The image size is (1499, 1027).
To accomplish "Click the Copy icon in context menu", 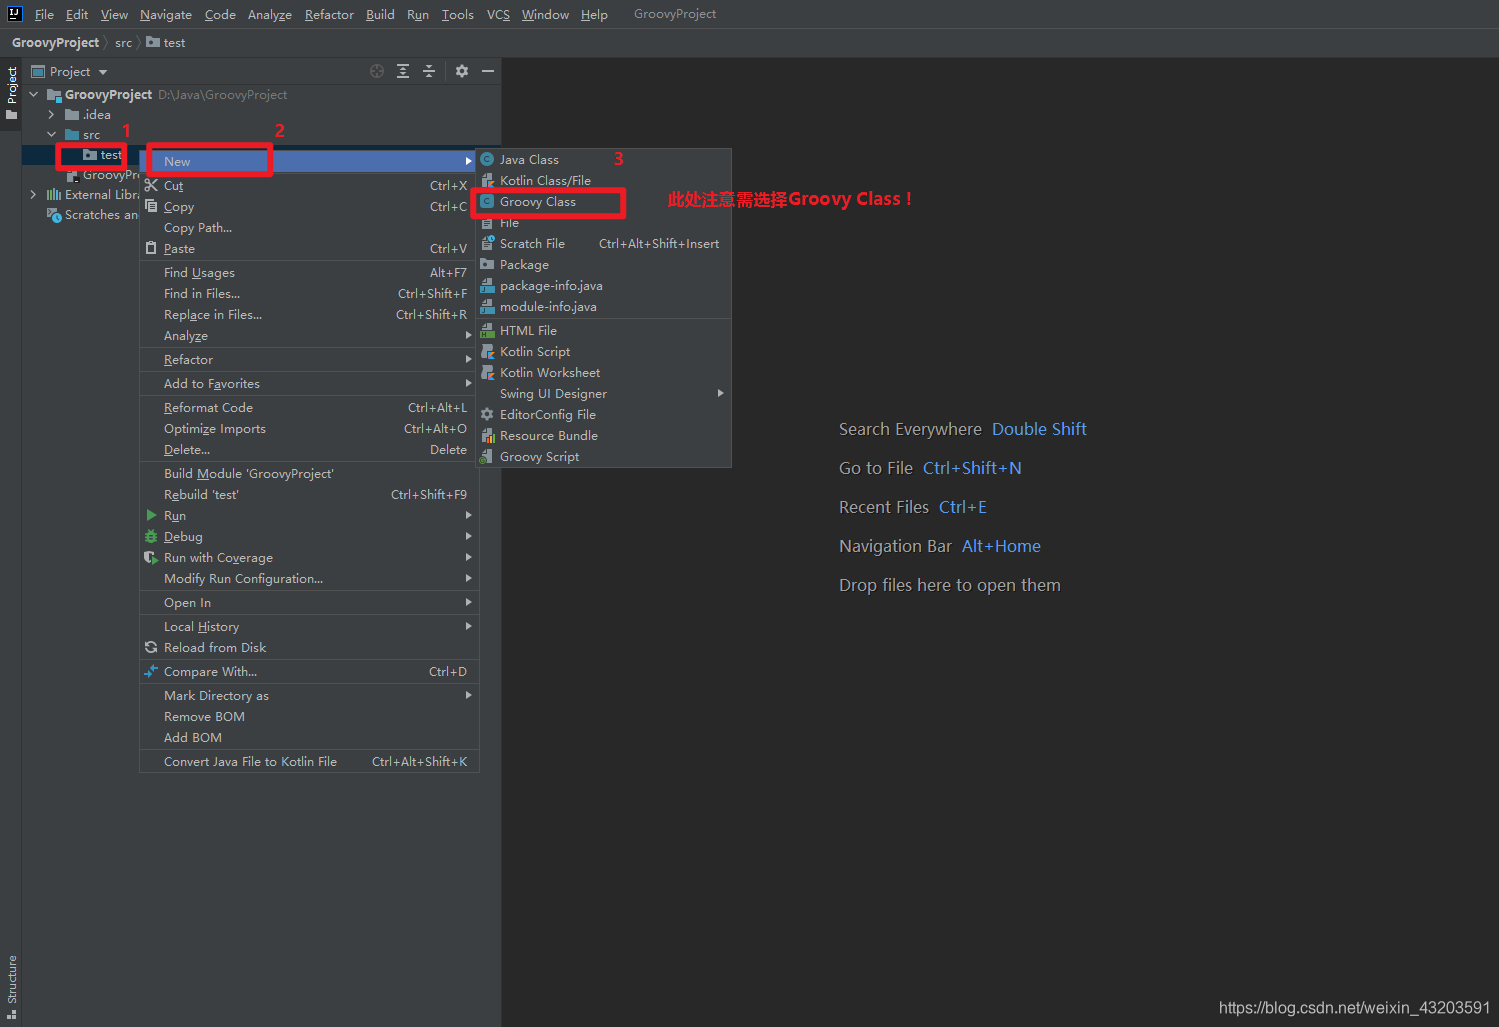I will coord(151,206).
